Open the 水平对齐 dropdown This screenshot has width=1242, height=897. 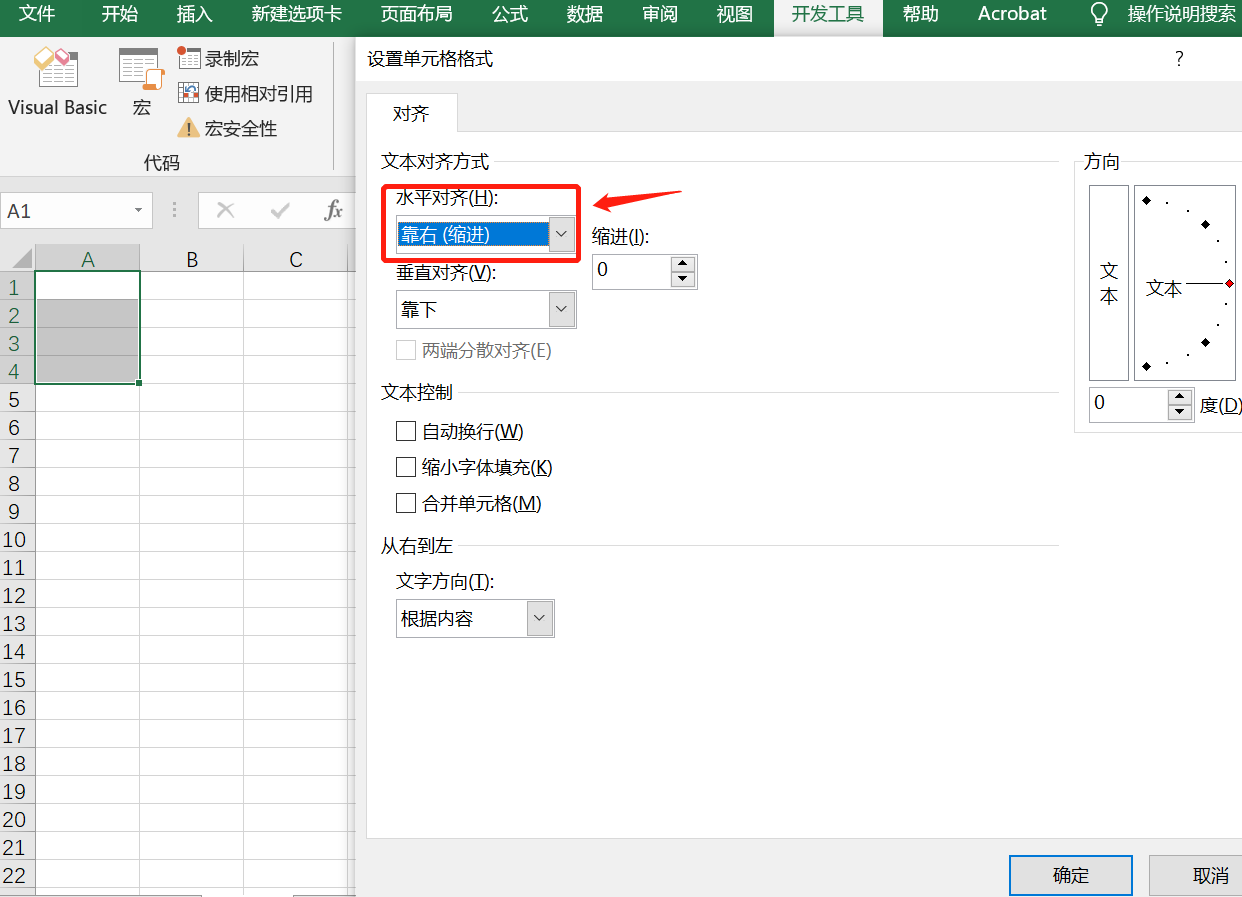pyautogui.click(x=561, y=233)
